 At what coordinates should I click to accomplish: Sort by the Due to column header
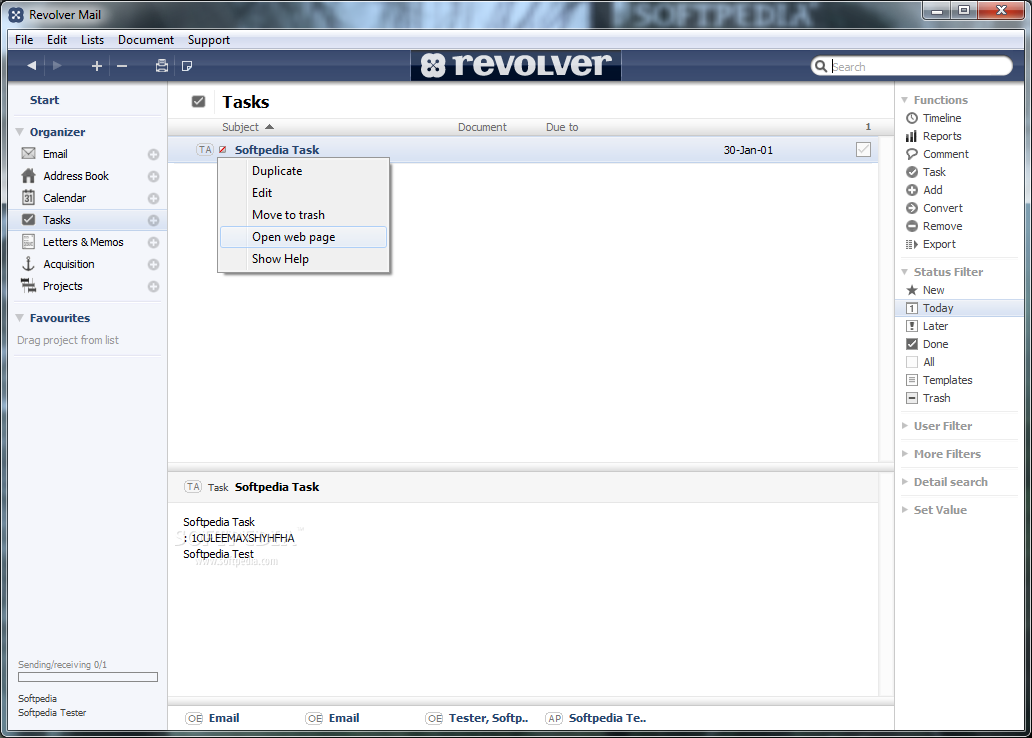[561, 127]
